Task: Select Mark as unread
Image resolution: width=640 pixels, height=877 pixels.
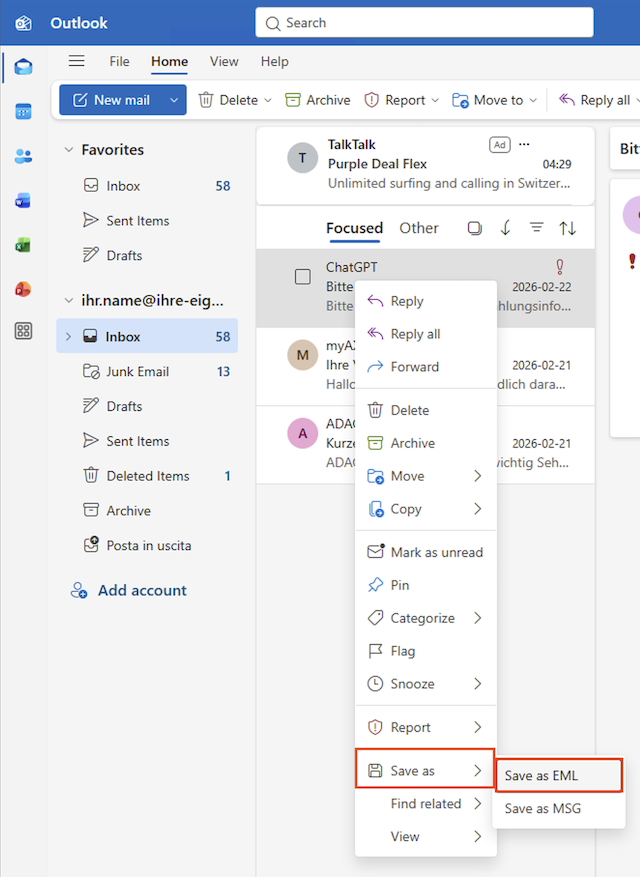Action: [426, 553]
